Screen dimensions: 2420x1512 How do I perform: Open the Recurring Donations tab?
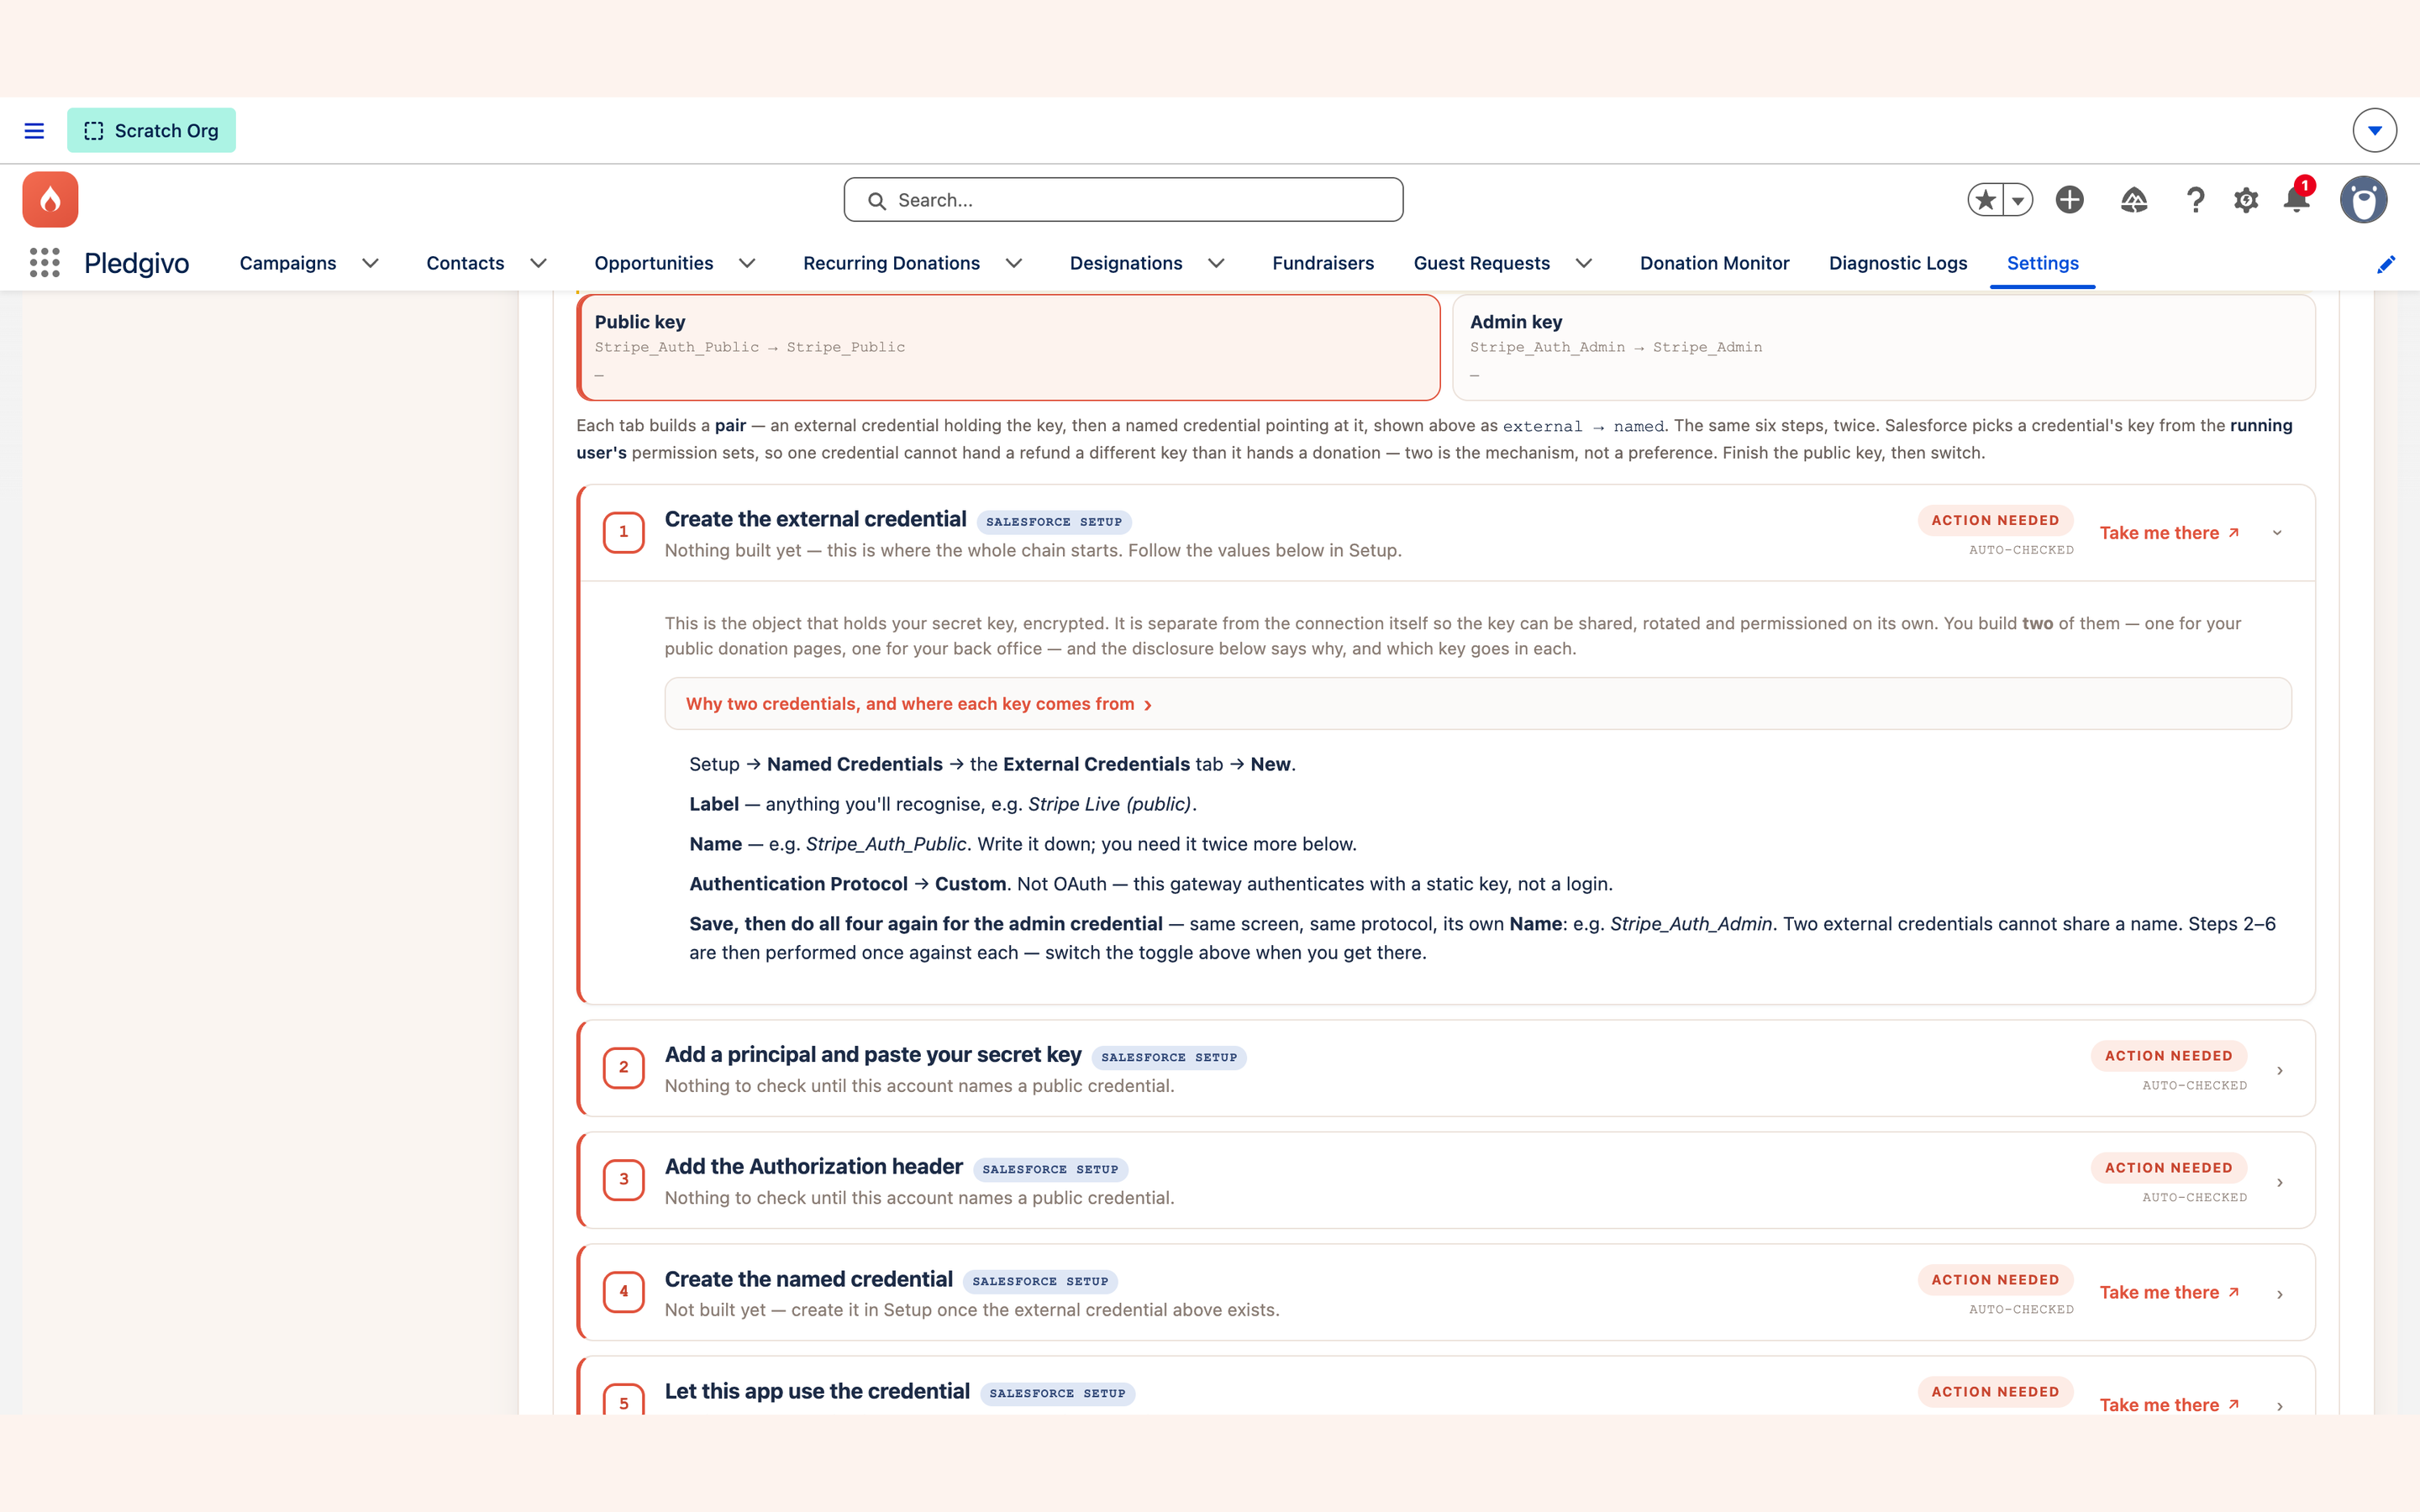point(891,263)
